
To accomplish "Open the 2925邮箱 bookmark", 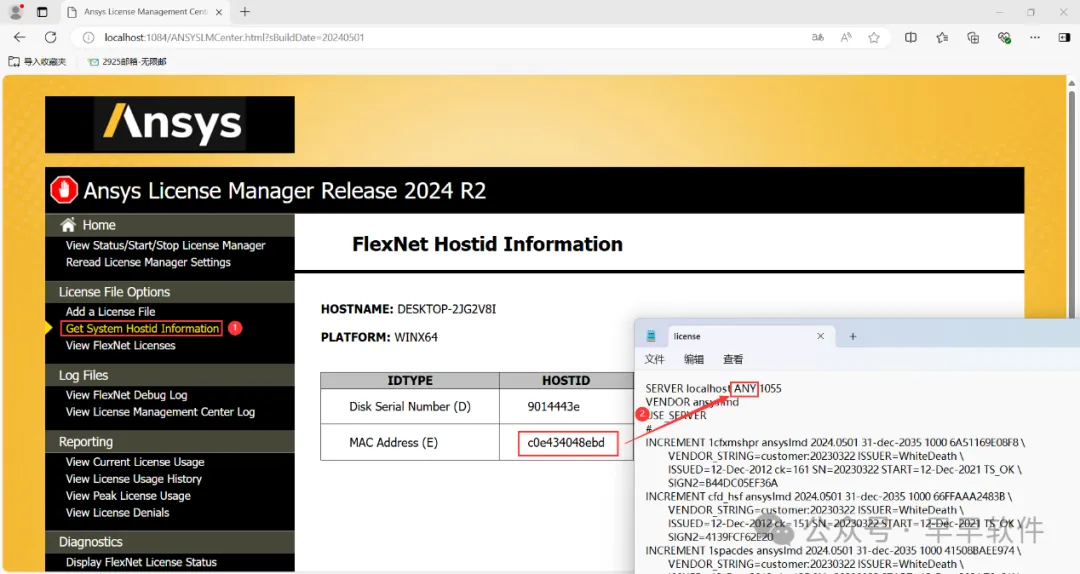I will tap(127, 61).
